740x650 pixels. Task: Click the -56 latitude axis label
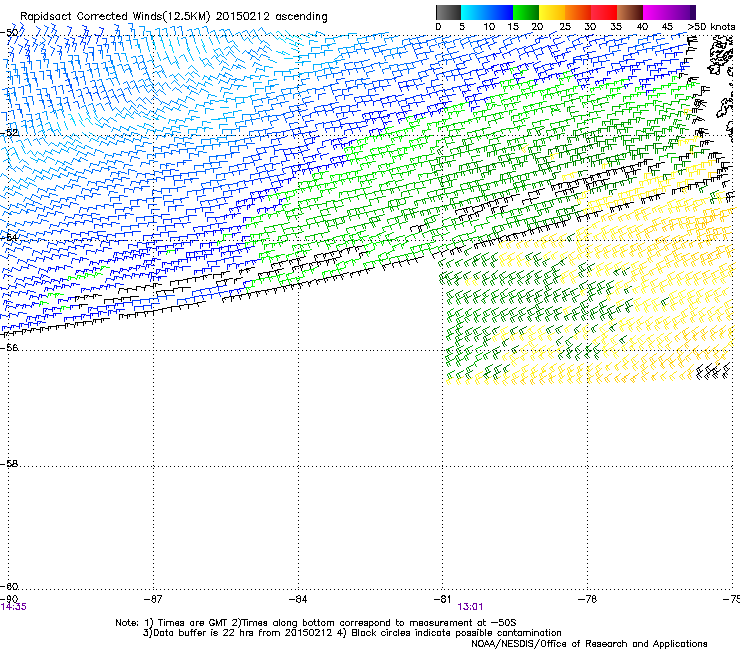click(x=9, y=347)
